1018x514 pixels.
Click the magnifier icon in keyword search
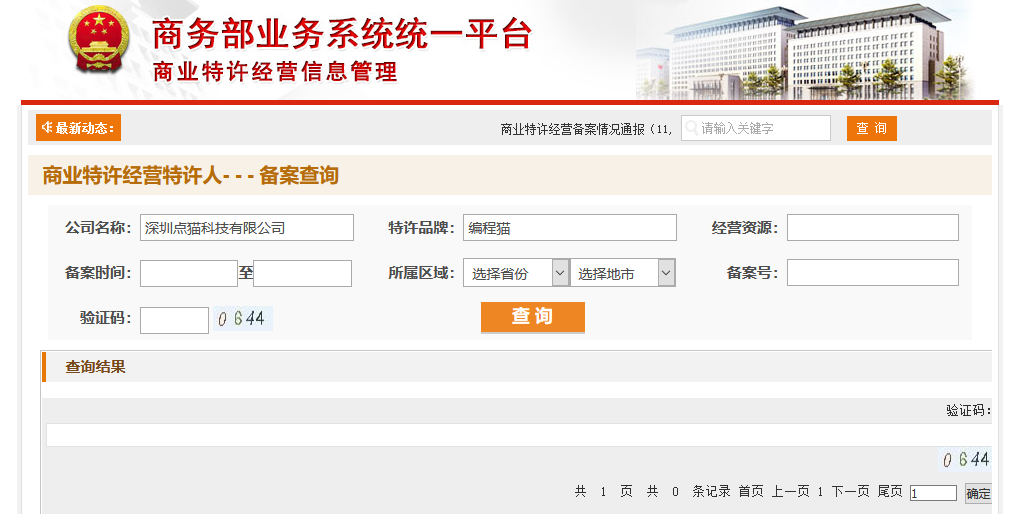pos(692,128)
